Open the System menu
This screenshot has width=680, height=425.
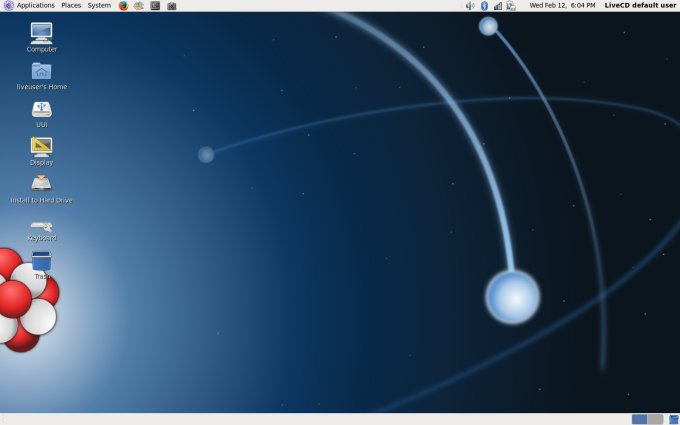click(99, 6)
